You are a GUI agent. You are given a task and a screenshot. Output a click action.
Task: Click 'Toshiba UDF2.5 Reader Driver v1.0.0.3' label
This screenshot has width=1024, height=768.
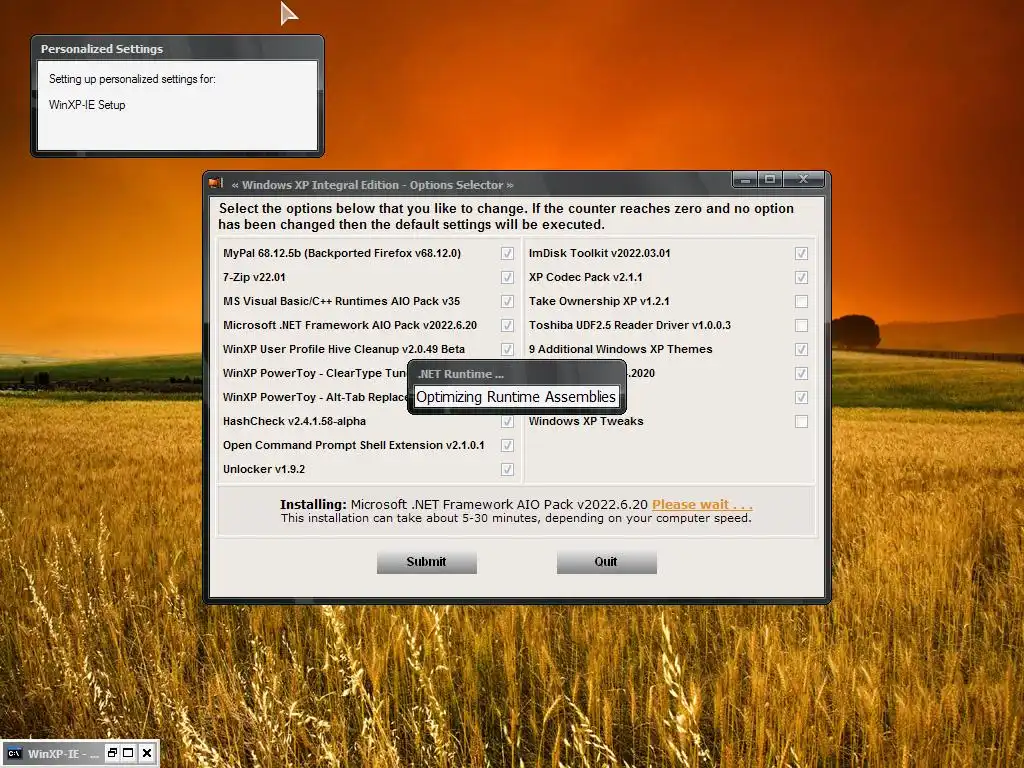click(630, 325)
